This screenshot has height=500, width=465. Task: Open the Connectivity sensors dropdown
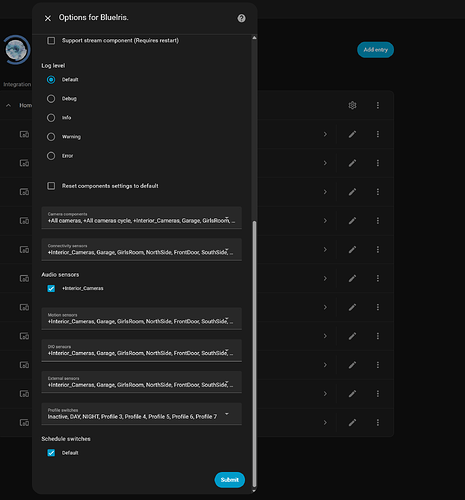click(x=141, y=249)
